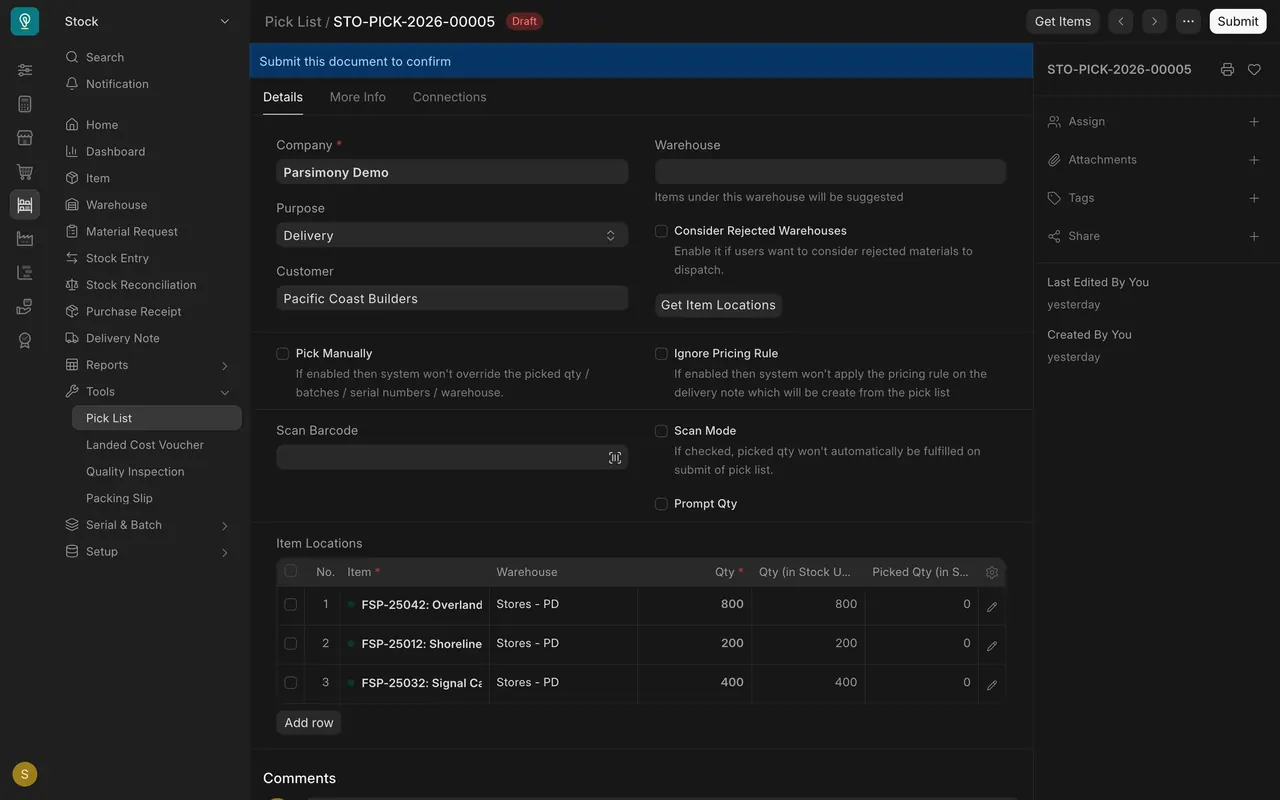Enable Consider Rejected Warehouses checkbox

pos(661,231)
